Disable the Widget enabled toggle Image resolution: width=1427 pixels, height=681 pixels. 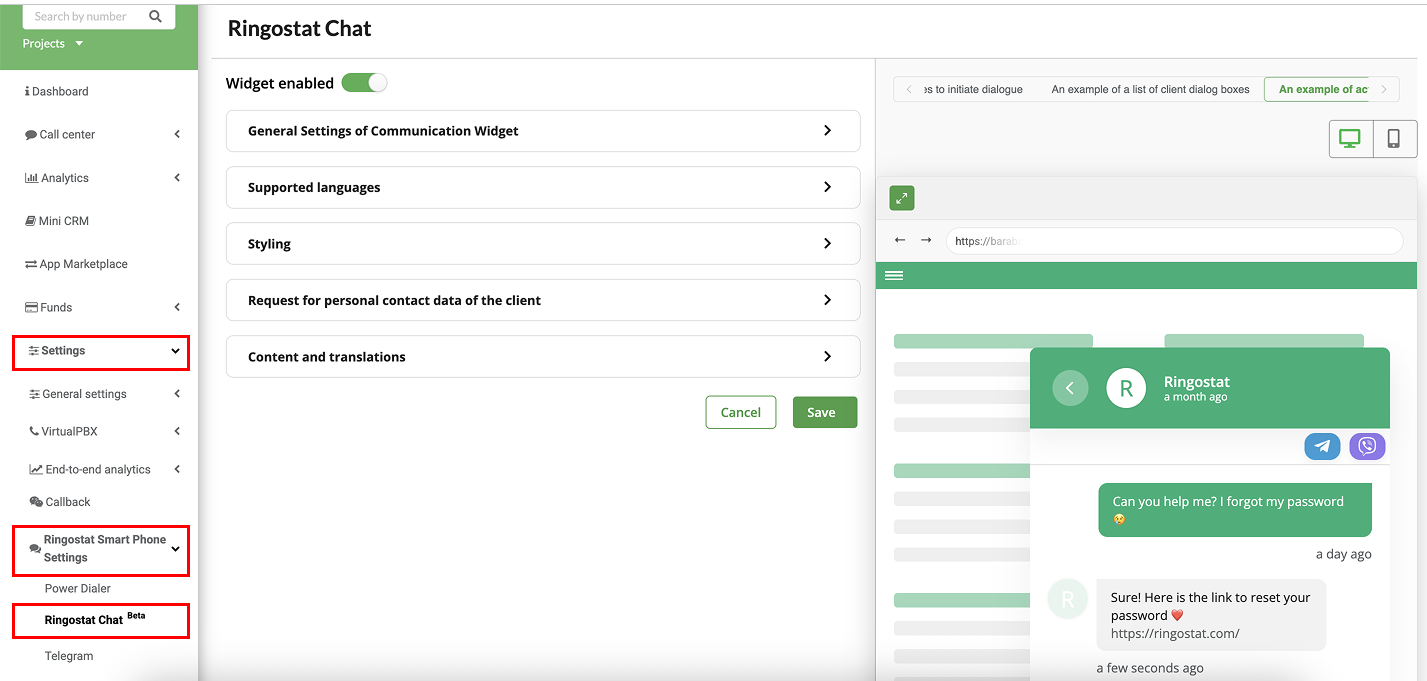(x=364, y=83)
